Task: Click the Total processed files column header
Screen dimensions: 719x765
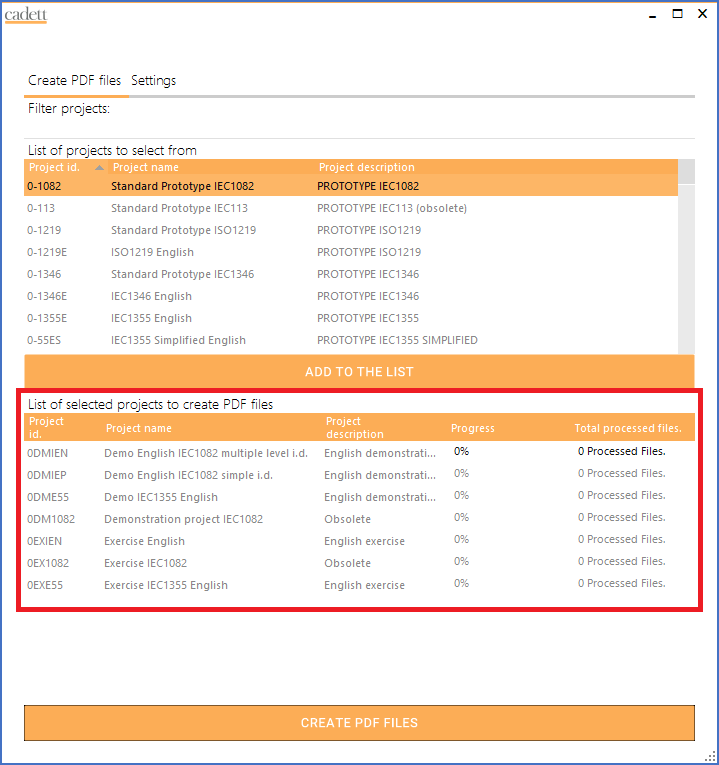Action: click(627, 428)
